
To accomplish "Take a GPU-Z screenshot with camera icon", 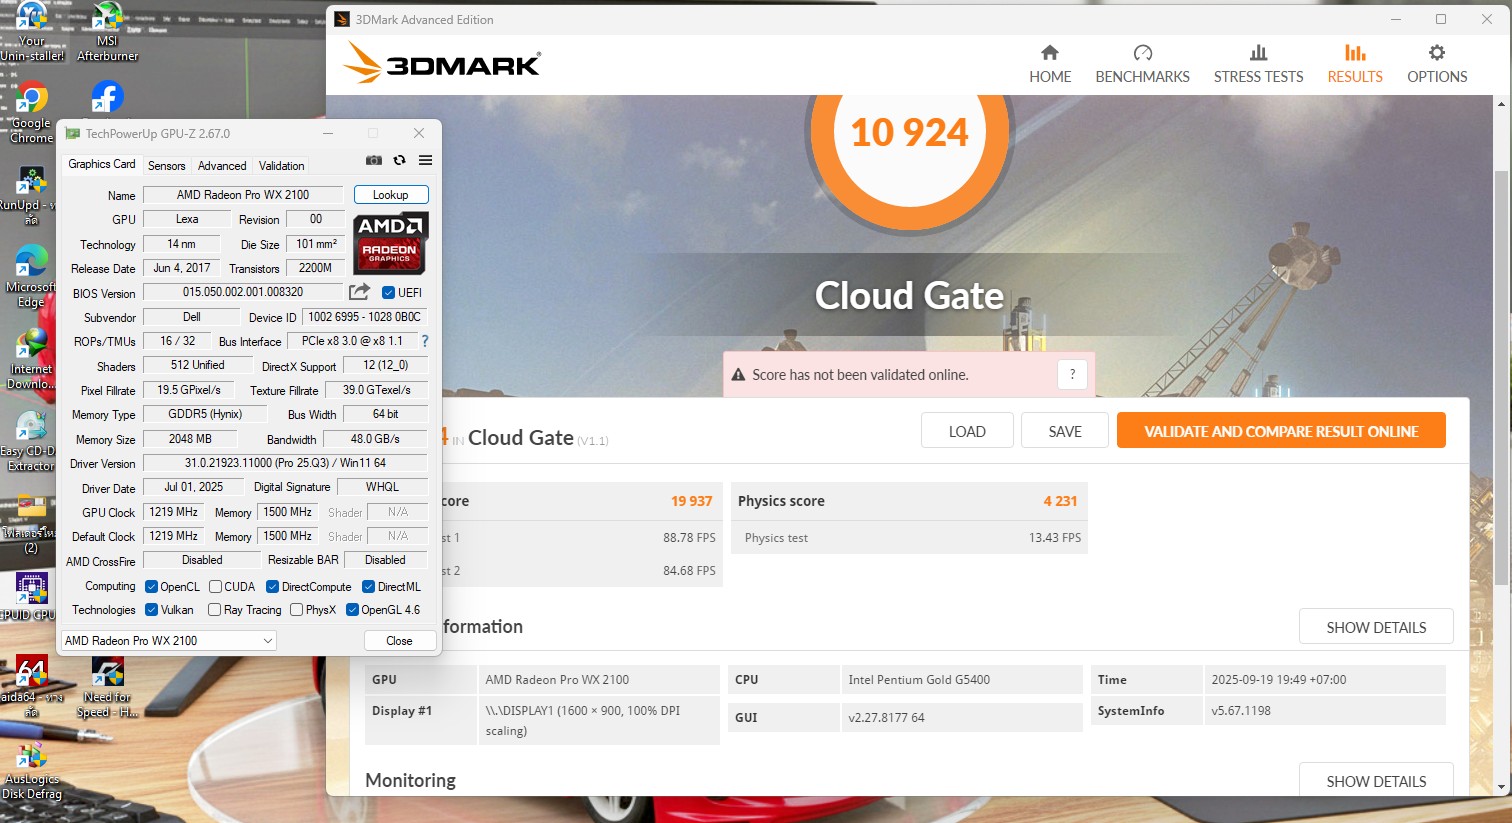I will point(373,160).
